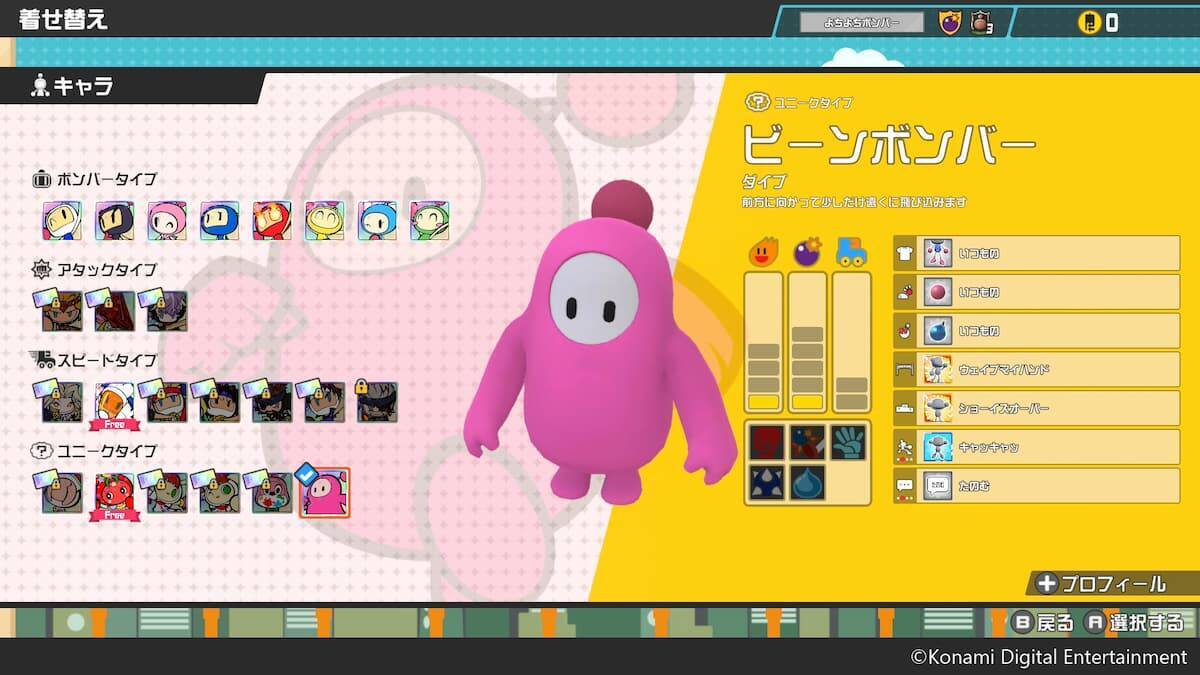Click the speed level gauge

pyautogui.click(x=851, y=342)
